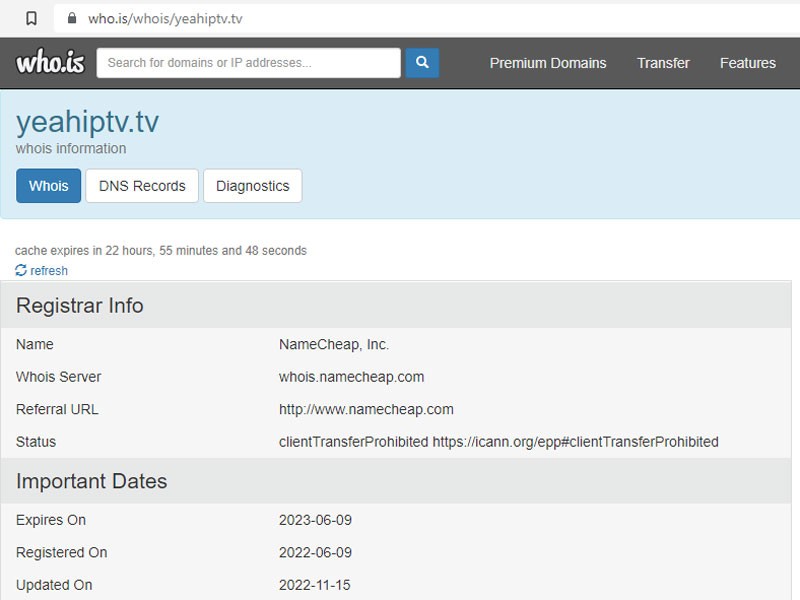Image resolution: width=800 pixels, height=600 pixels.
Task: Click the registration date 2022-06-09
Action: (x=315, y=553)
